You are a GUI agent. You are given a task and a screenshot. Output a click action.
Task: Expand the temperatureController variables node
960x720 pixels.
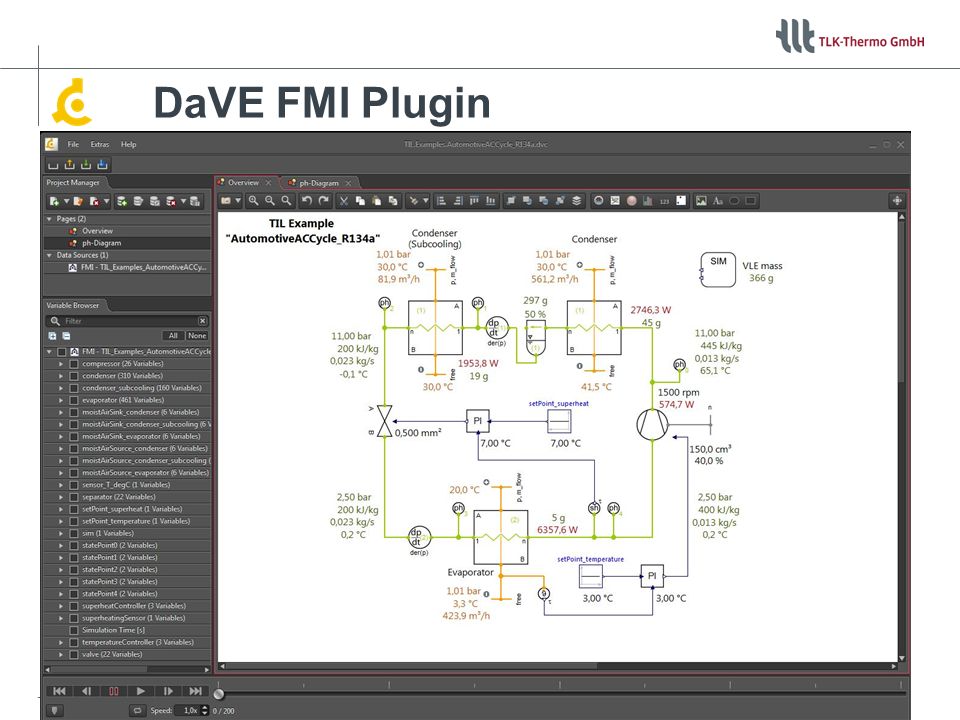(61, 642)
